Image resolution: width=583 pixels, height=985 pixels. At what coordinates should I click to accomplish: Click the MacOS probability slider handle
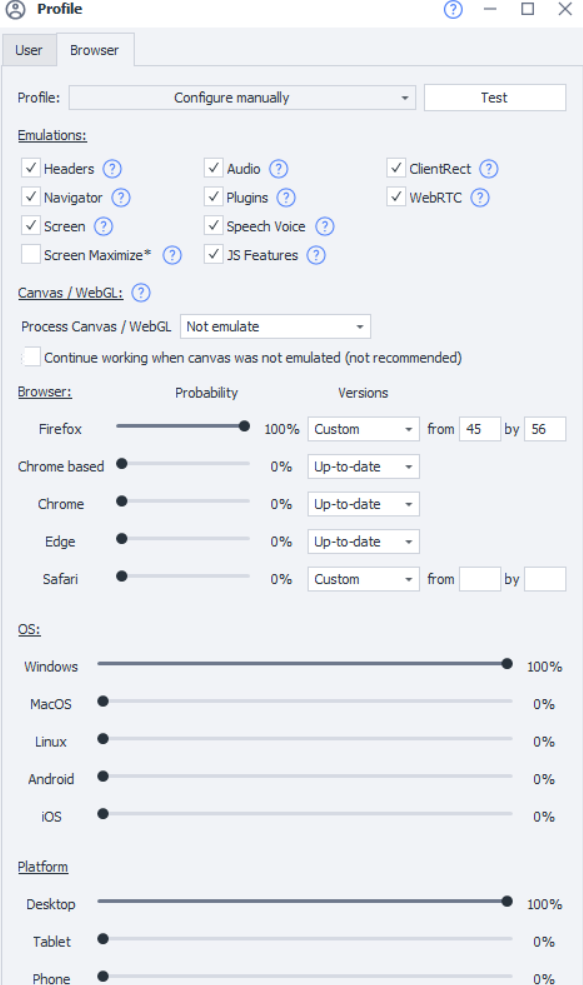tap(103, 701)
